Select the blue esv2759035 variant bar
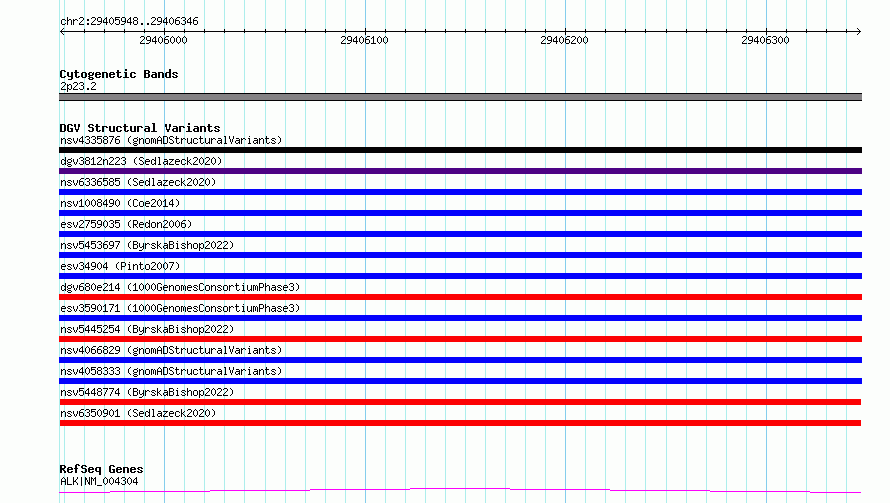The width and height of the screenshot is (890, 503). tap(460, 234)
